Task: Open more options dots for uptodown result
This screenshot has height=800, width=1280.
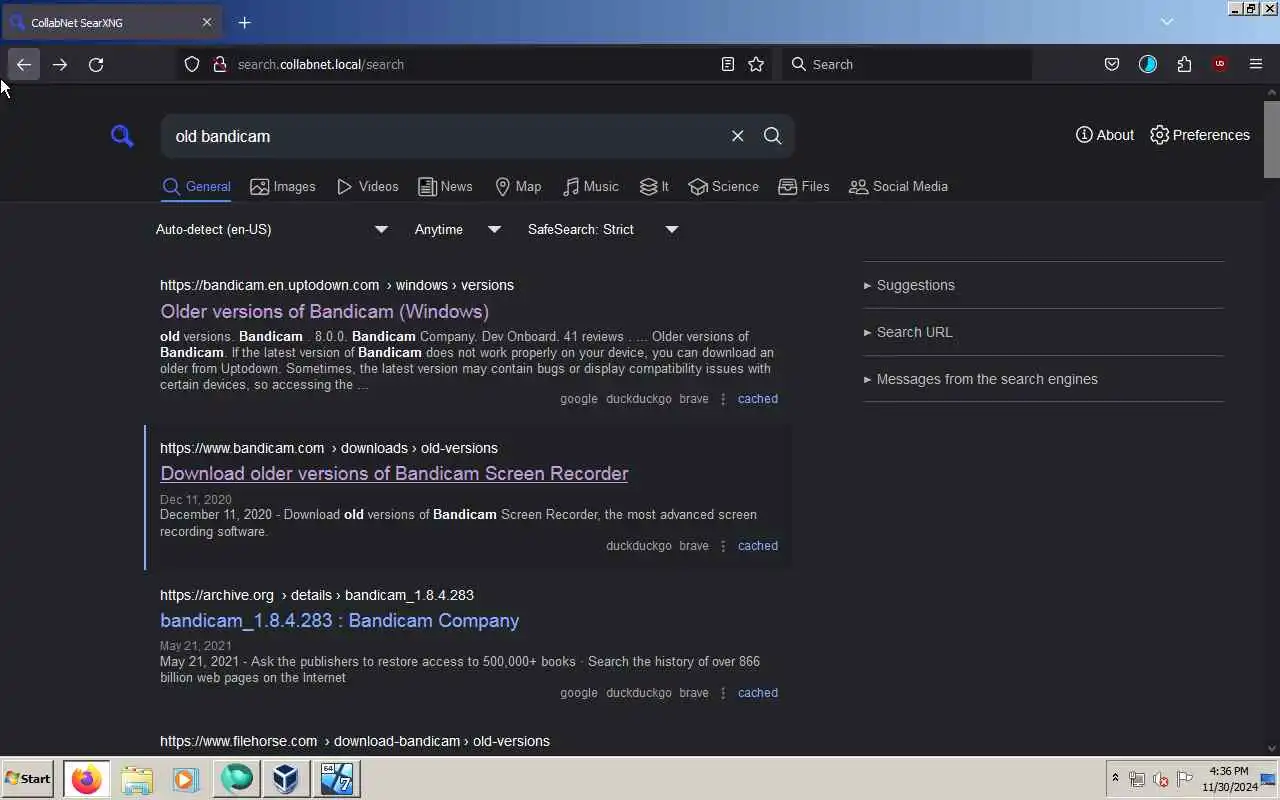Action: click(x=723, y=399)
